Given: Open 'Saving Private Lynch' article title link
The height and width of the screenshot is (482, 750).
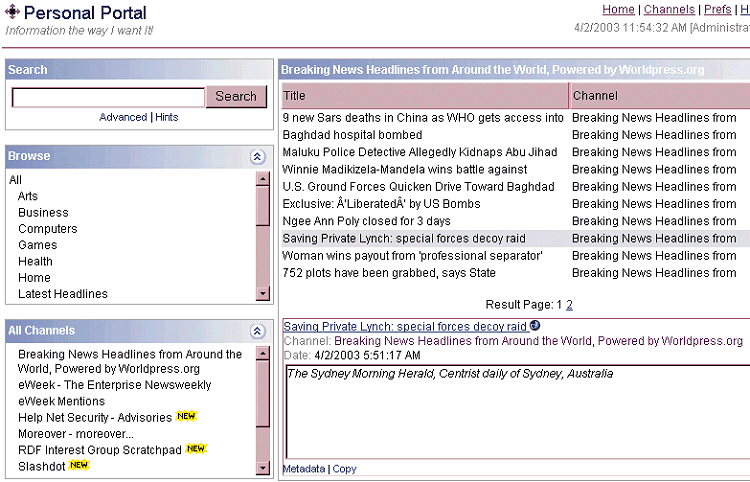Looking at the screenshot, I should (x=405, y=327).
